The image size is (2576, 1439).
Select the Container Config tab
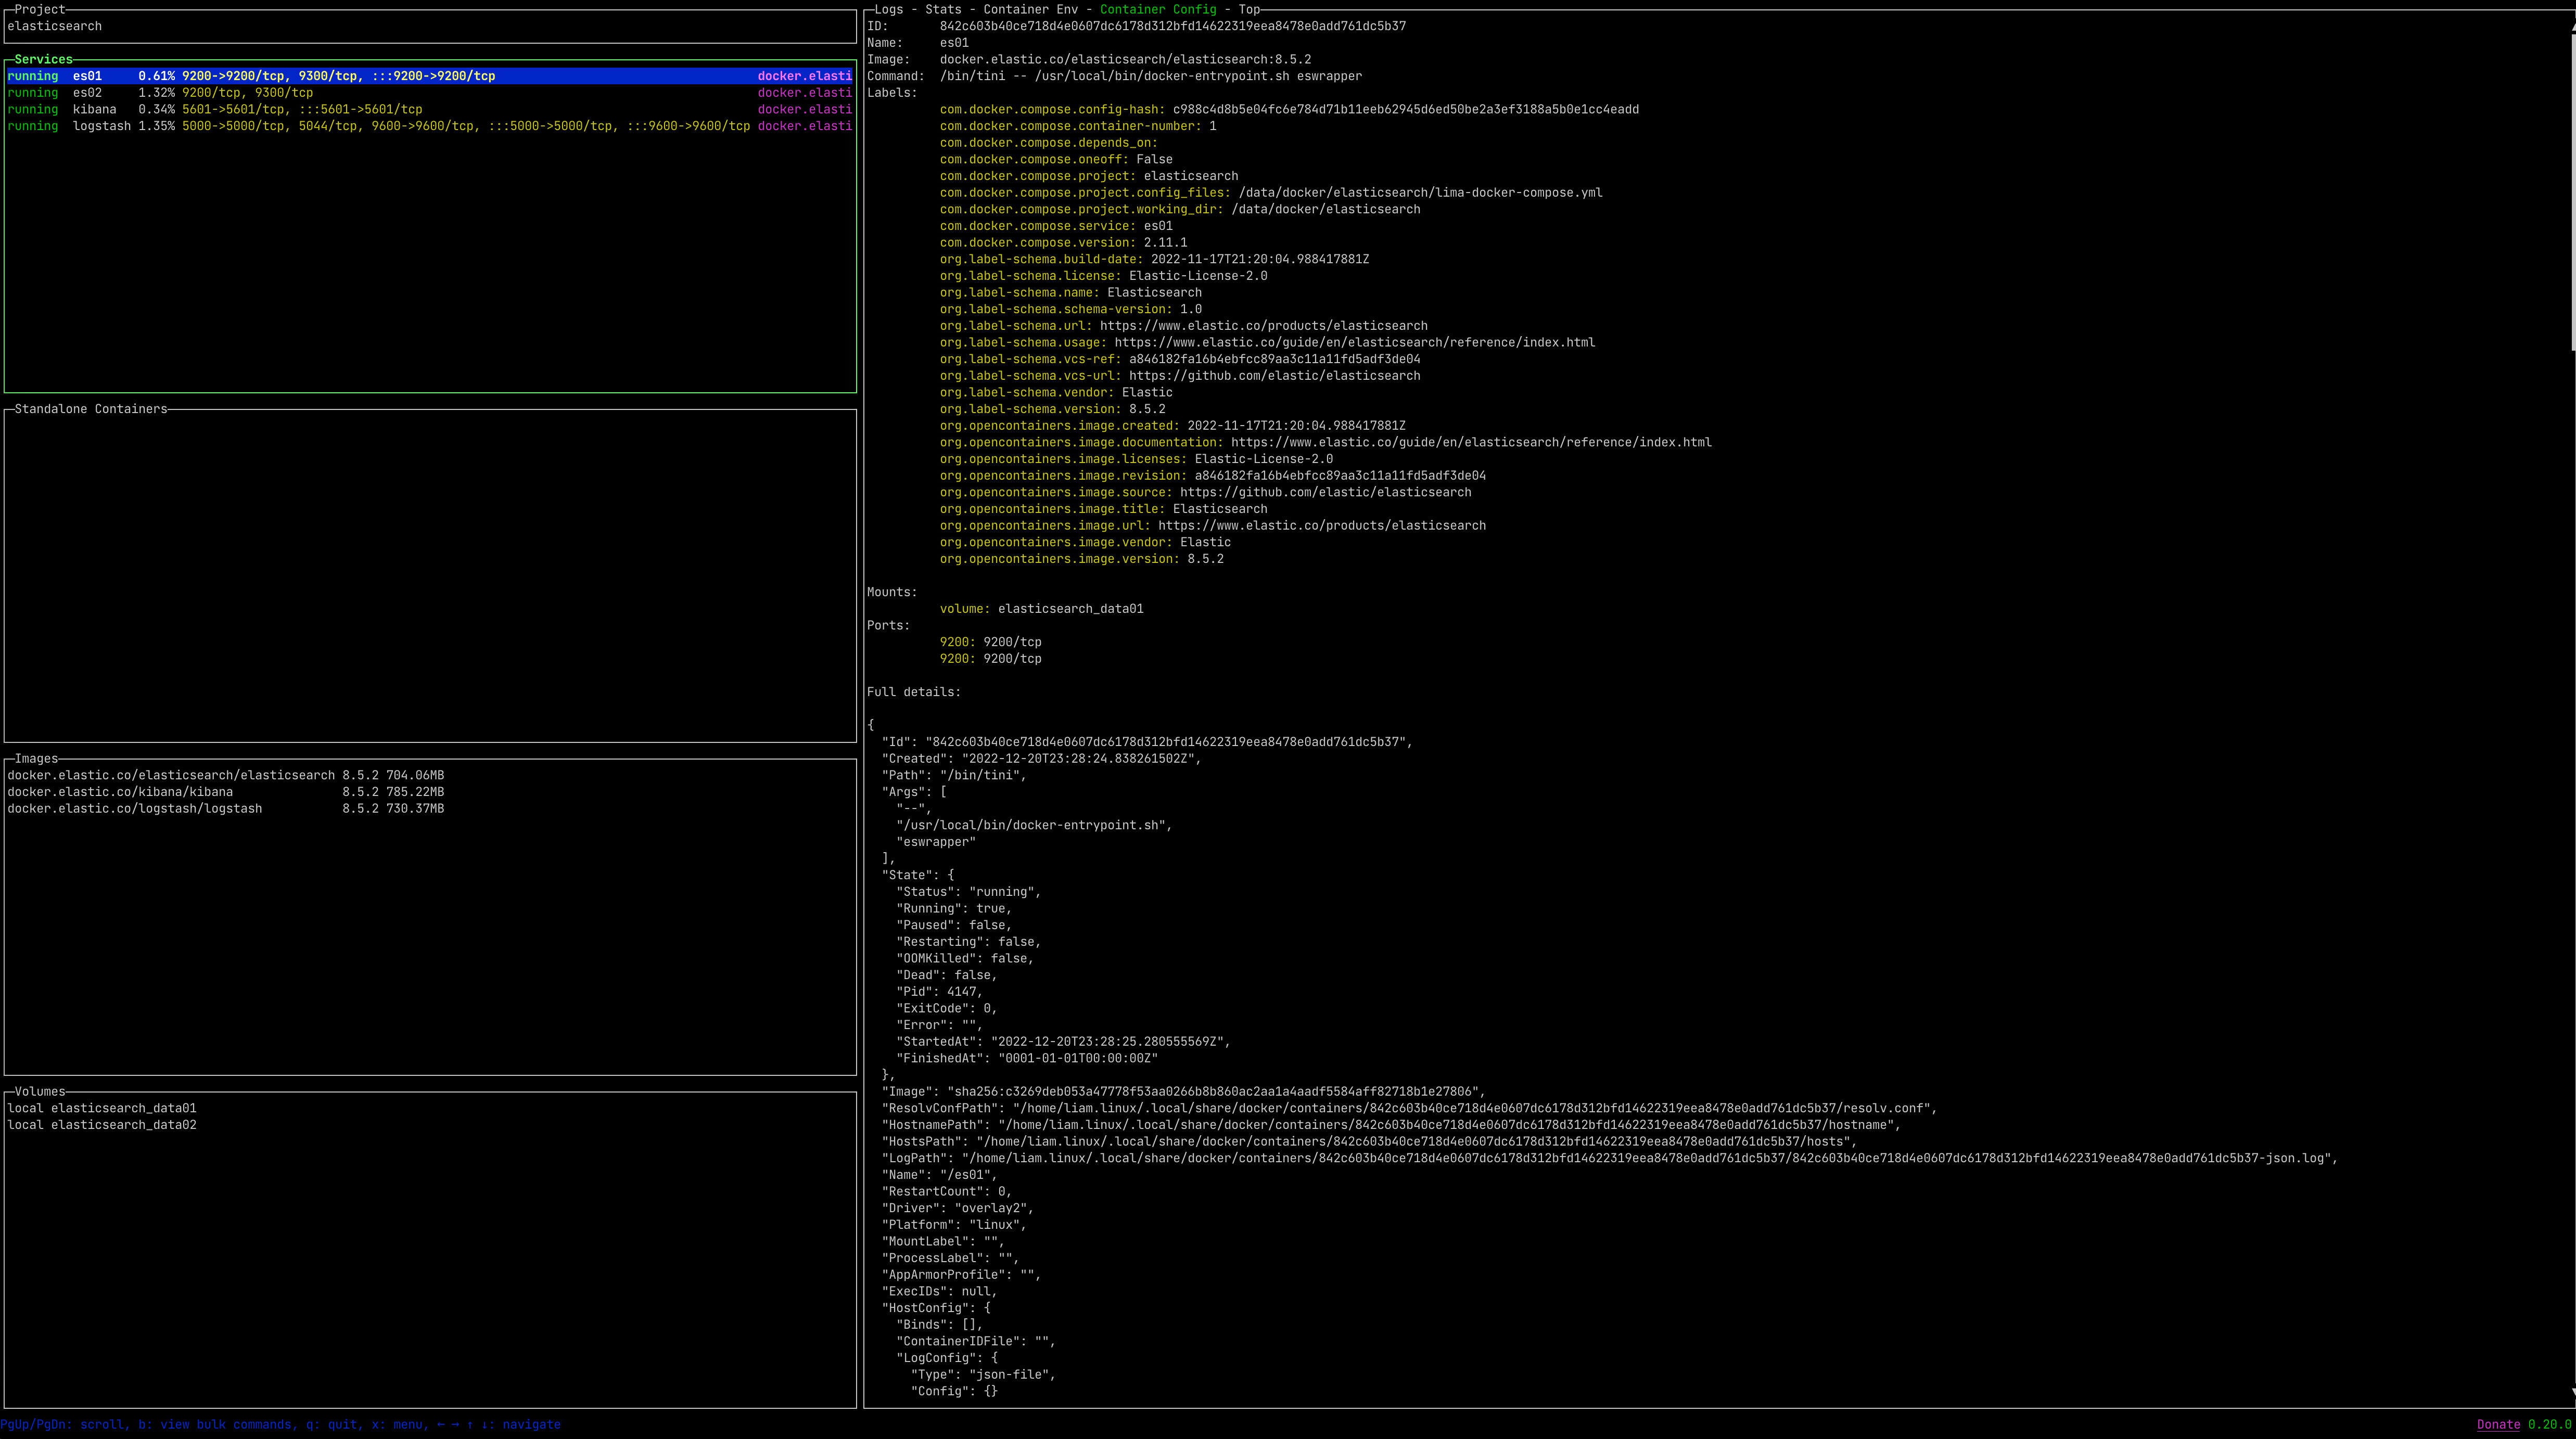(1158, 9)
